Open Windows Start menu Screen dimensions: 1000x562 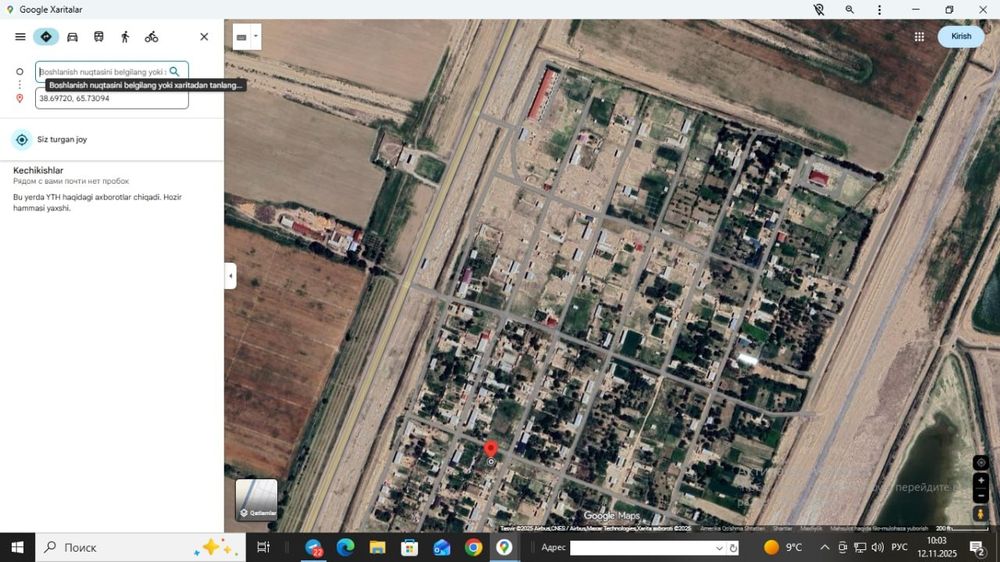[17, 547]
